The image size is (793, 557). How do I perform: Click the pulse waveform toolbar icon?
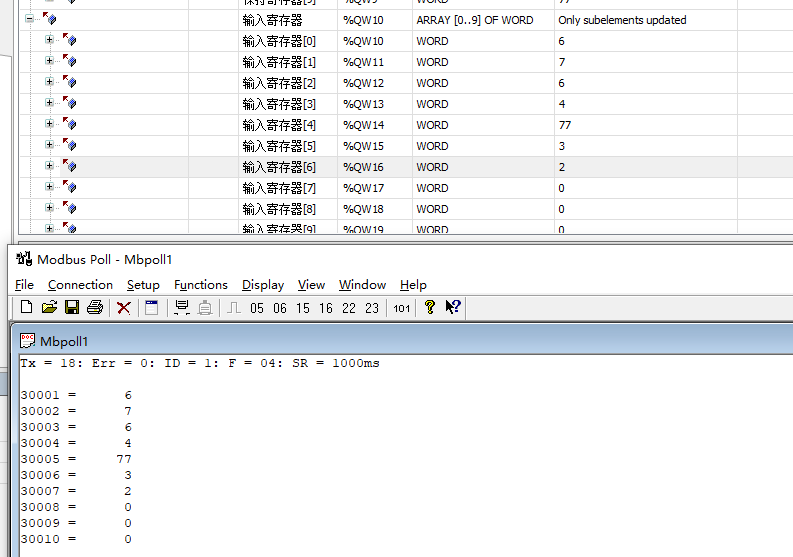tap(233, 308)
